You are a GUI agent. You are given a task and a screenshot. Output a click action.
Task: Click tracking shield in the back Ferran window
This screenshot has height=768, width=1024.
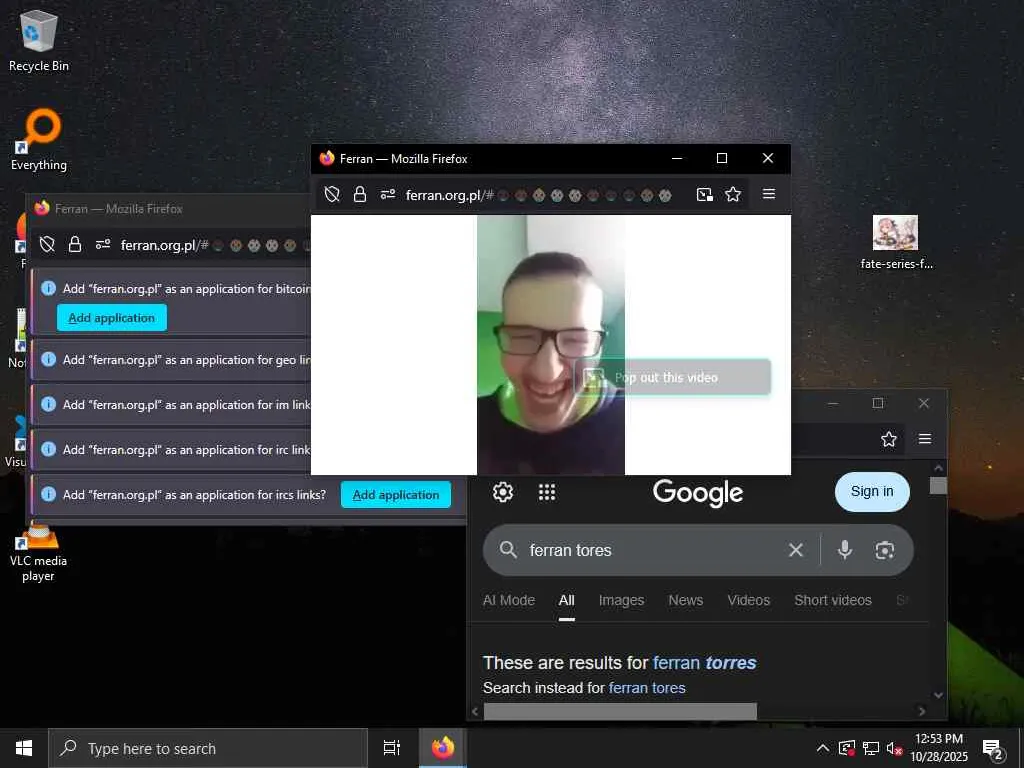point(47,244)
